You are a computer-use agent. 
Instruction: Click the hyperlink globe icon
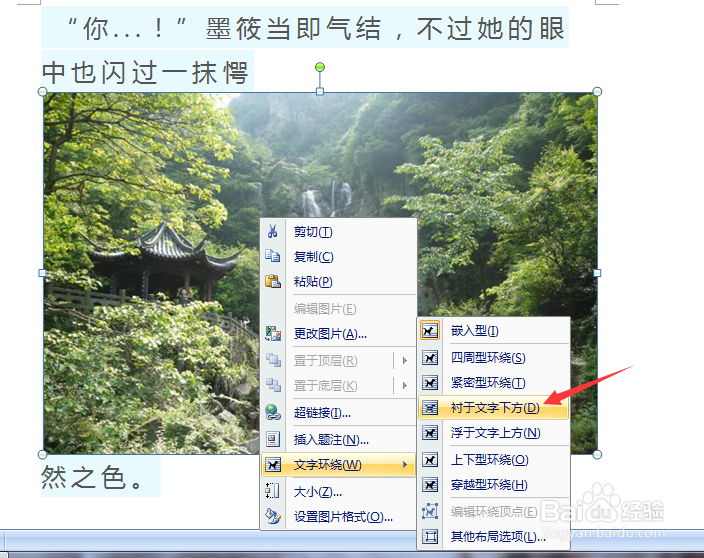273,412
